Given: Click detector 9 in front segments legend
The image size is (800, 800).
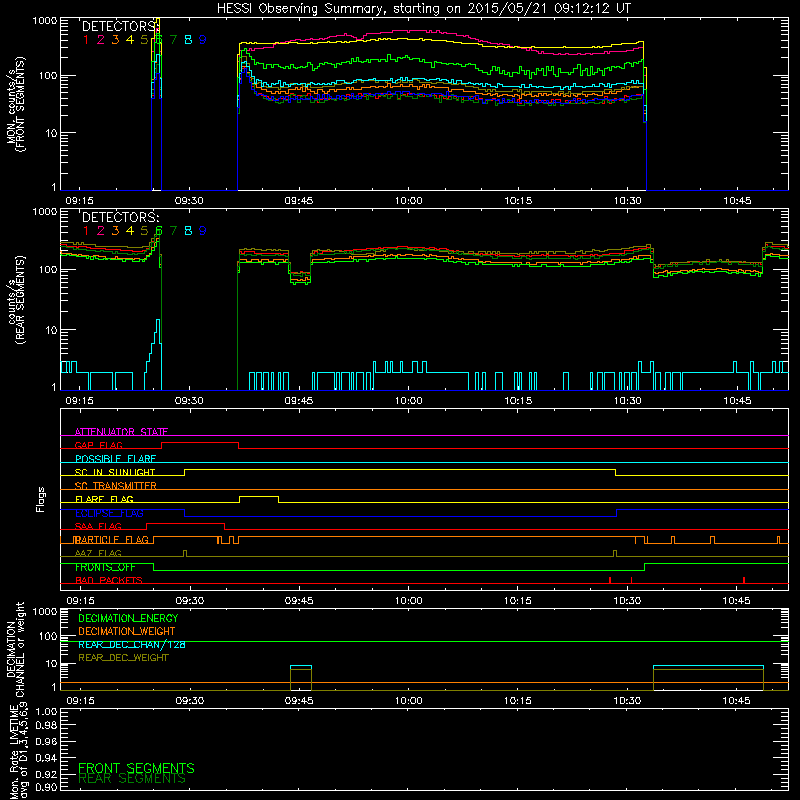Looking at the screenshot, I should (203, 40).
